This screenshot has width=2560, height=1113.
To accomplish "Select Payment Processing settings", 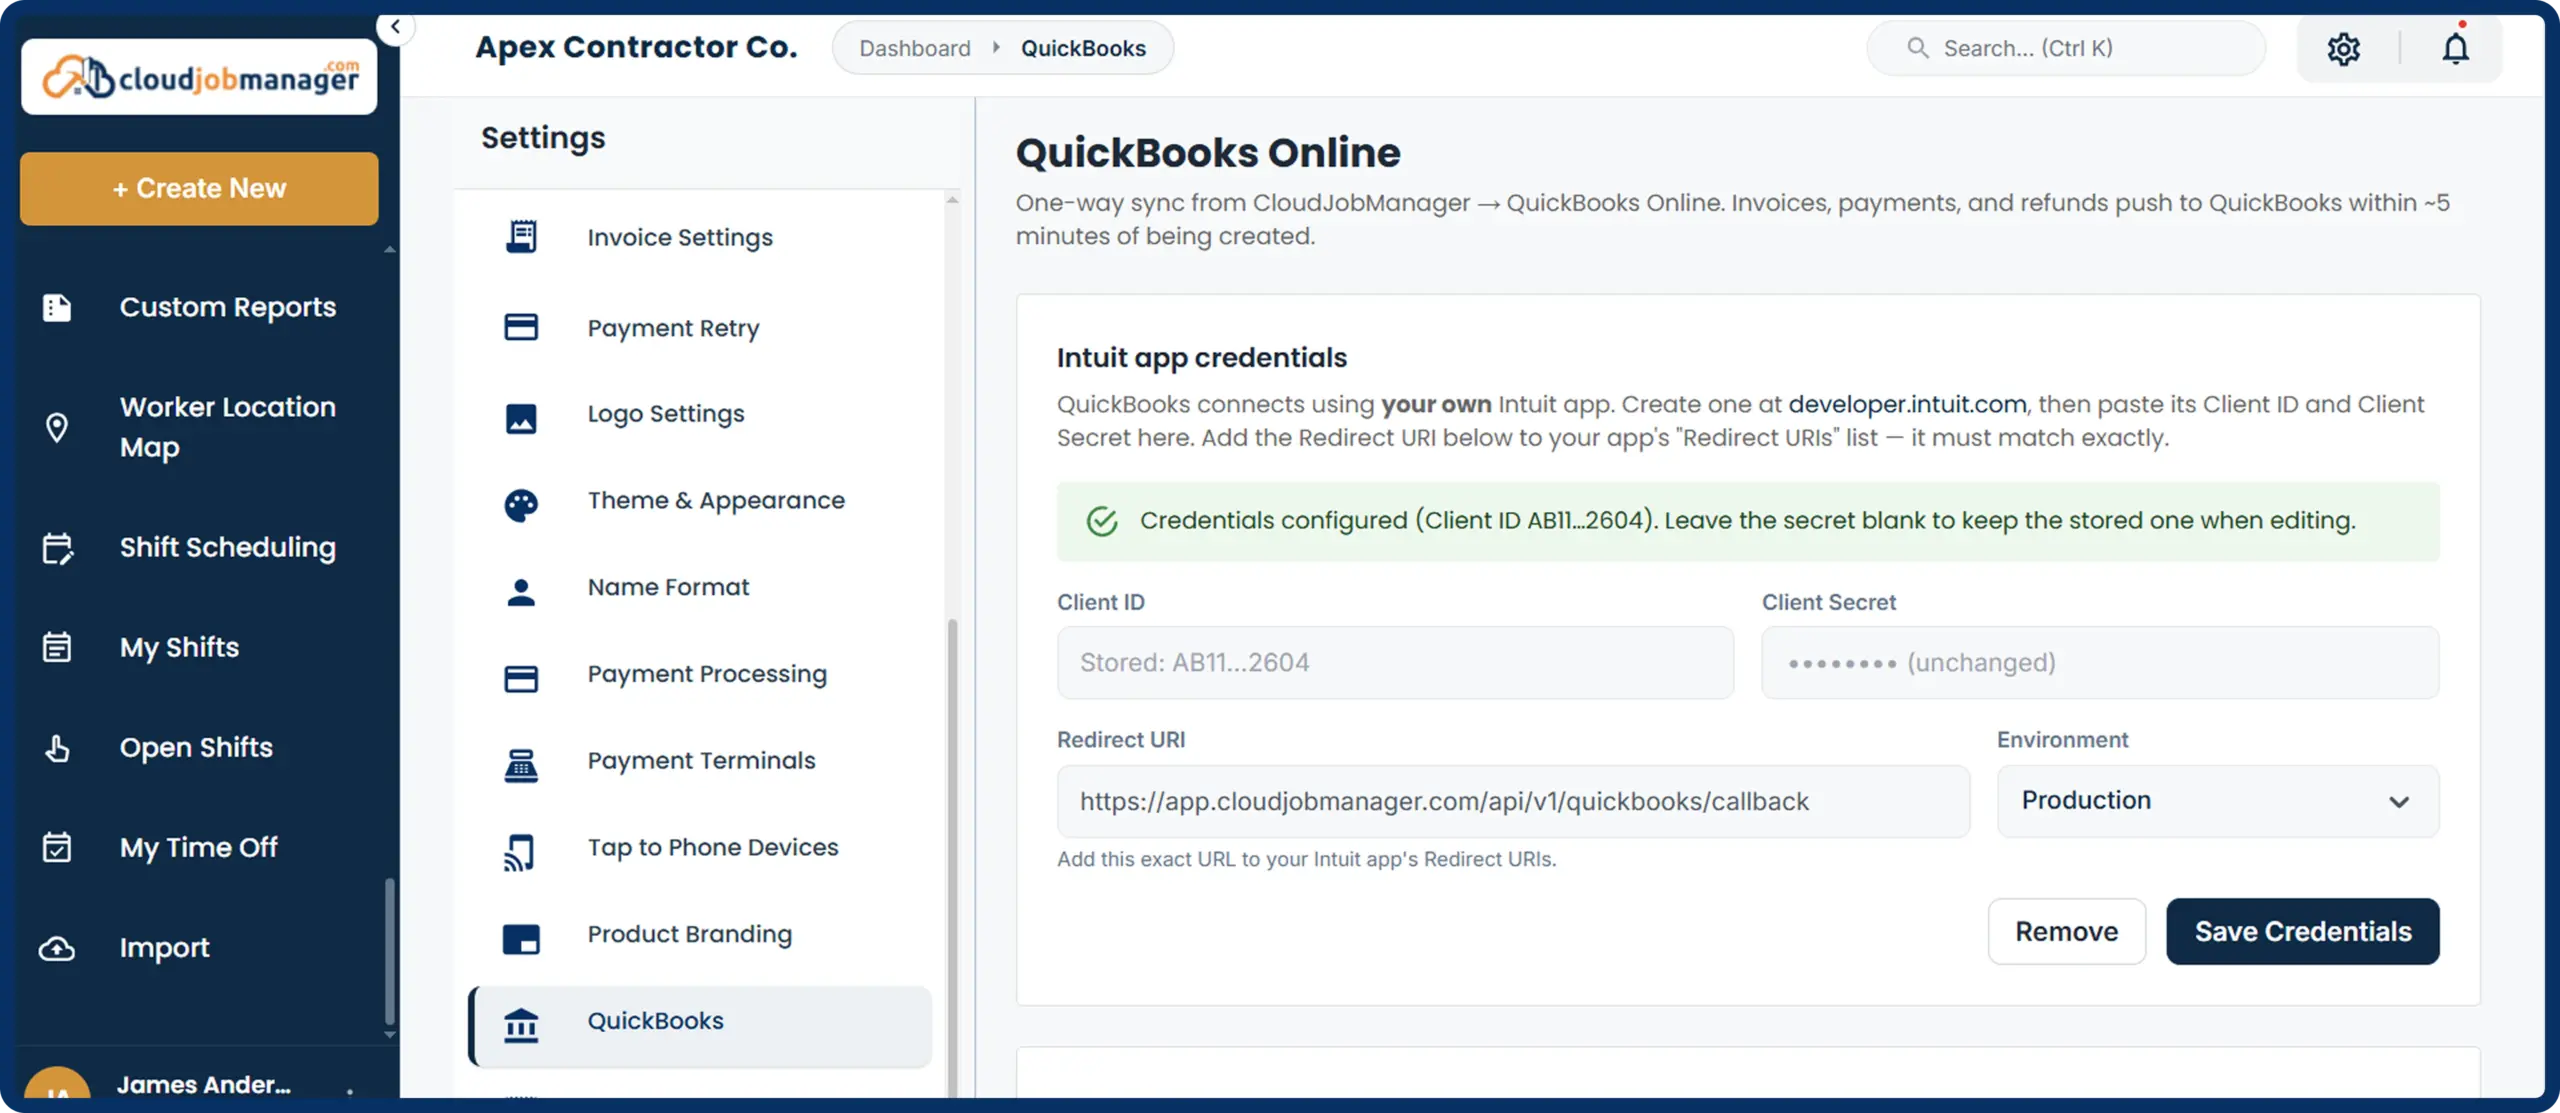I will (700, 674).
